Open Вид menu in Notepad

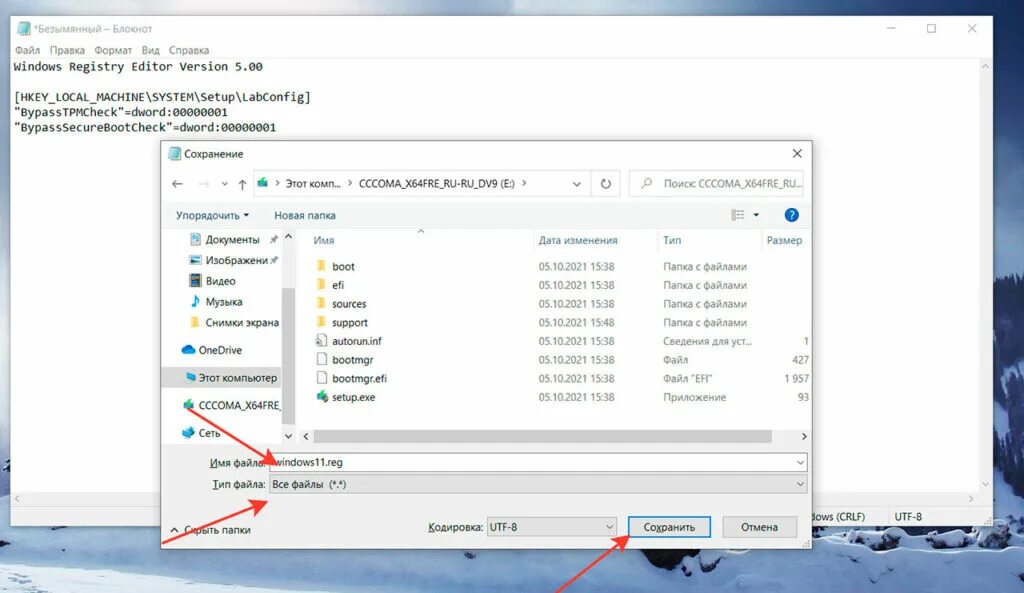click(x=150, y=50)
